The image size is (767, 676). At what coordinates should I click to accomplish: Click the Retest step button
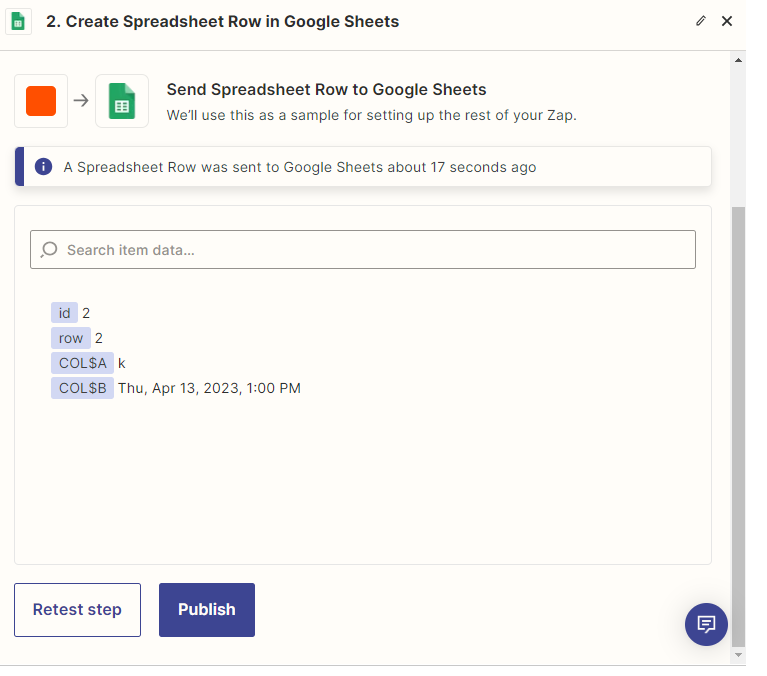pyautogui.click(x=77, y=610)
